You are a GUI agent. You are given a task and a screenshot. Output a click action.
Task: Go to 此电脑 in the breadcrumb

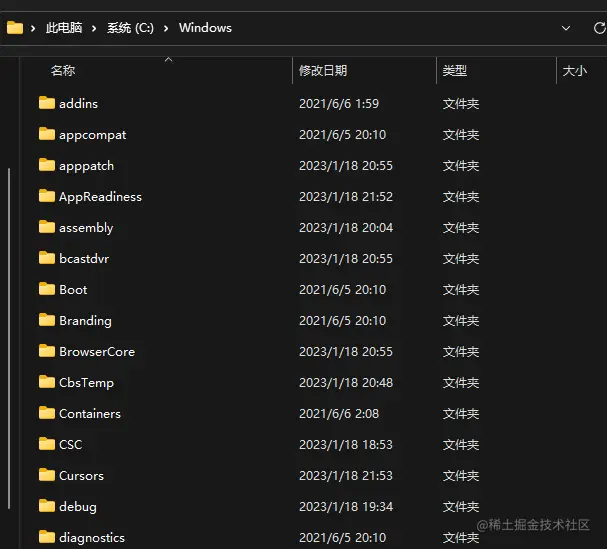(64, 28)
